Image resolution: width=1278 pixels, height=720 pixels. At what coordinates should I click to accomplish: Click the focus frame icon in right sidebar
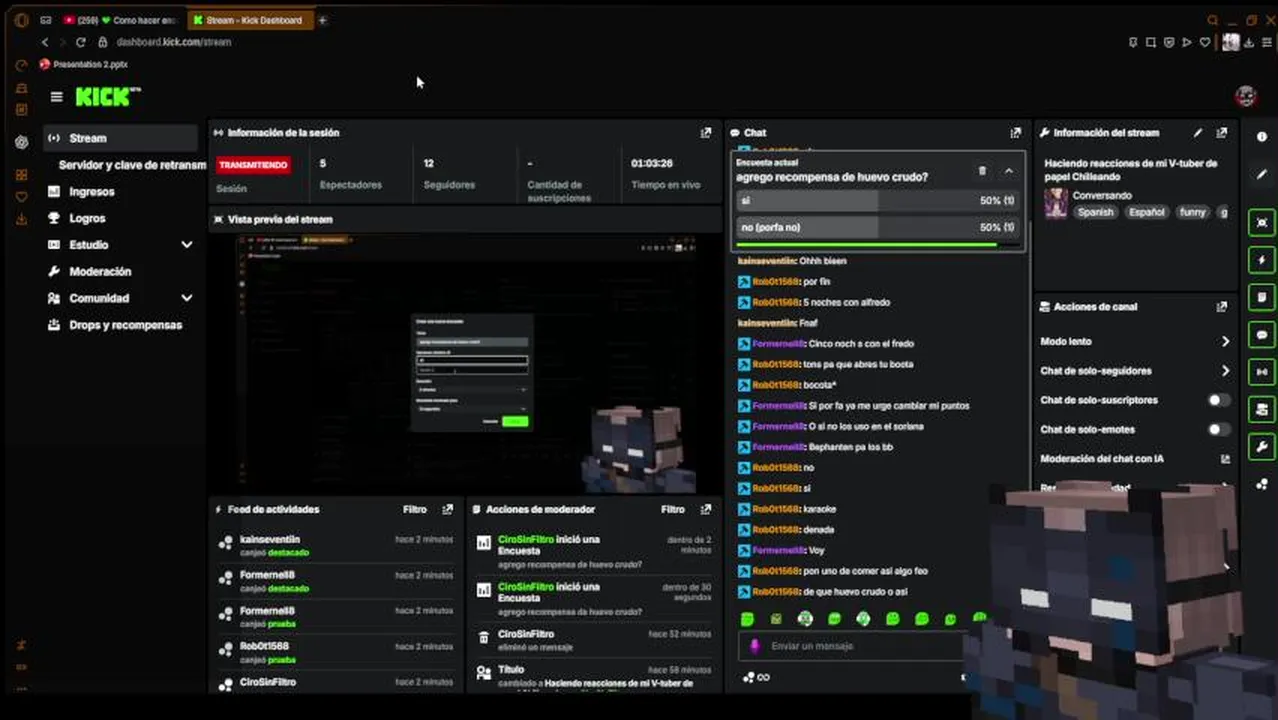tap(1262, 223)
